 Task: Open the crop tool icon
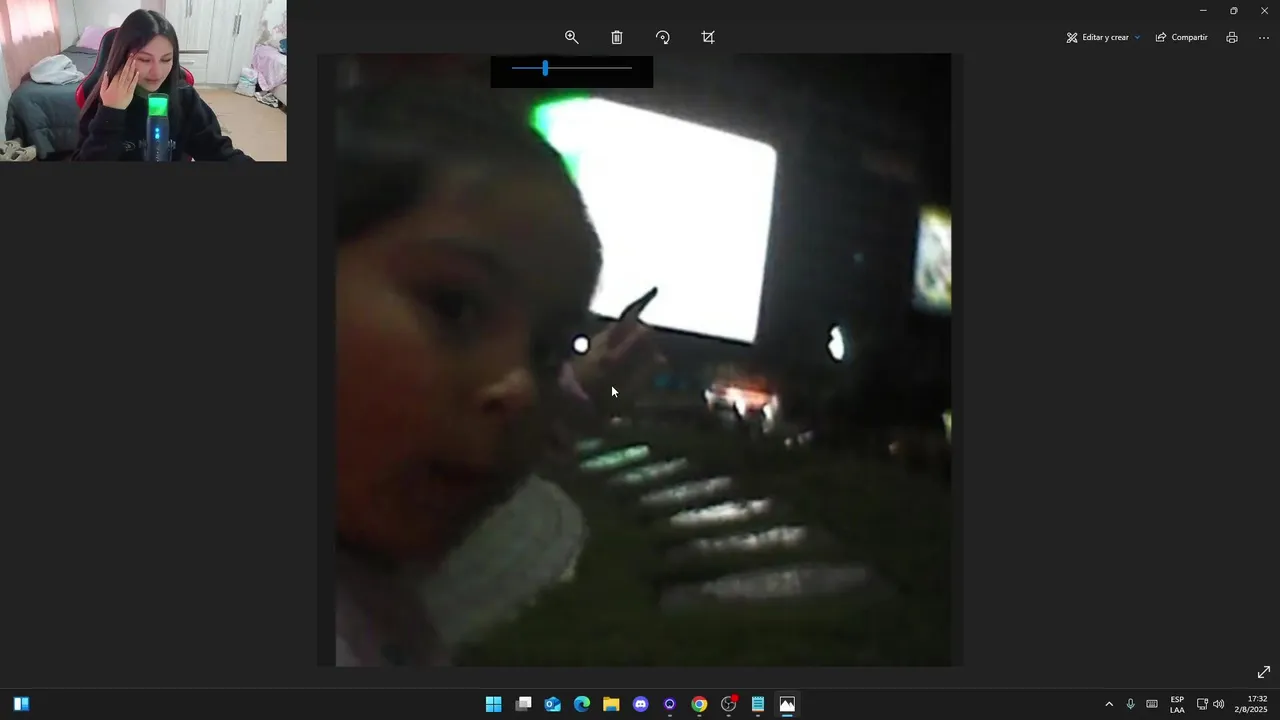(x=708, y=37)
